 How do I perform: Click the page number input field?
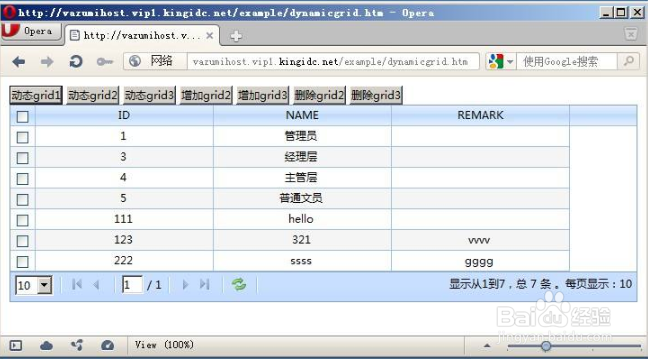pyautogui.click(x=132, y=285)
